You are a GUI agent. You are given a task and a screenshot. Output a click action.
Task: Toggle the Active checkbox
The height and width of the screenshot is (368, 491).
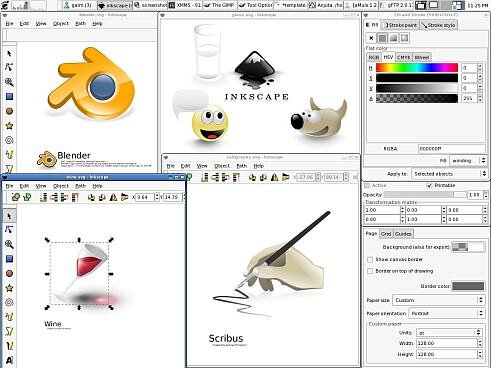pos(367,185)
